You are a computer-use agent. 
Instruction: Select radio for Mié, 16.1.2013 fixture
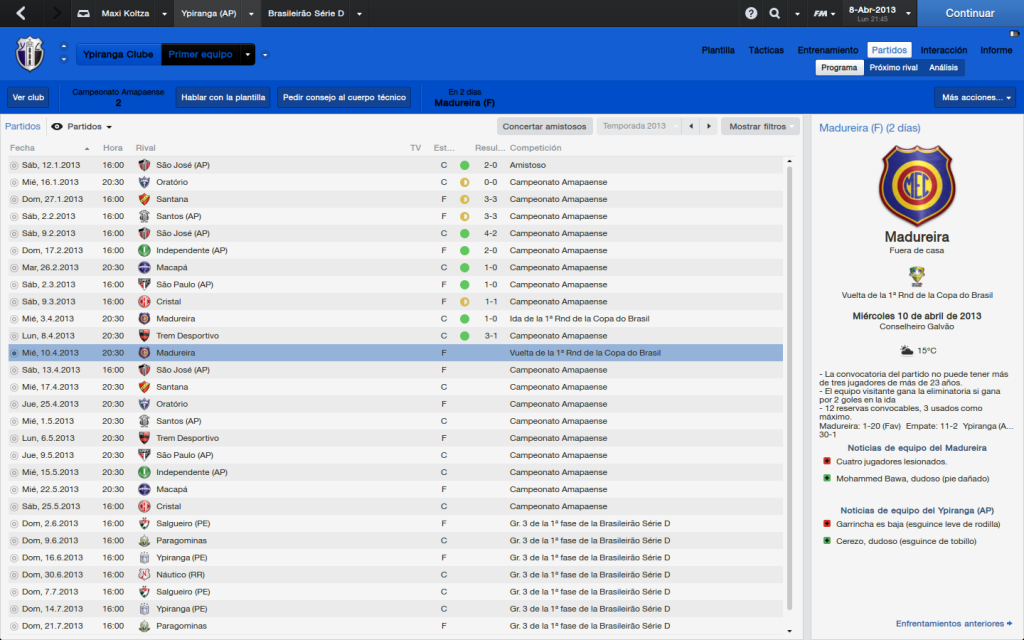coord(14,182)
